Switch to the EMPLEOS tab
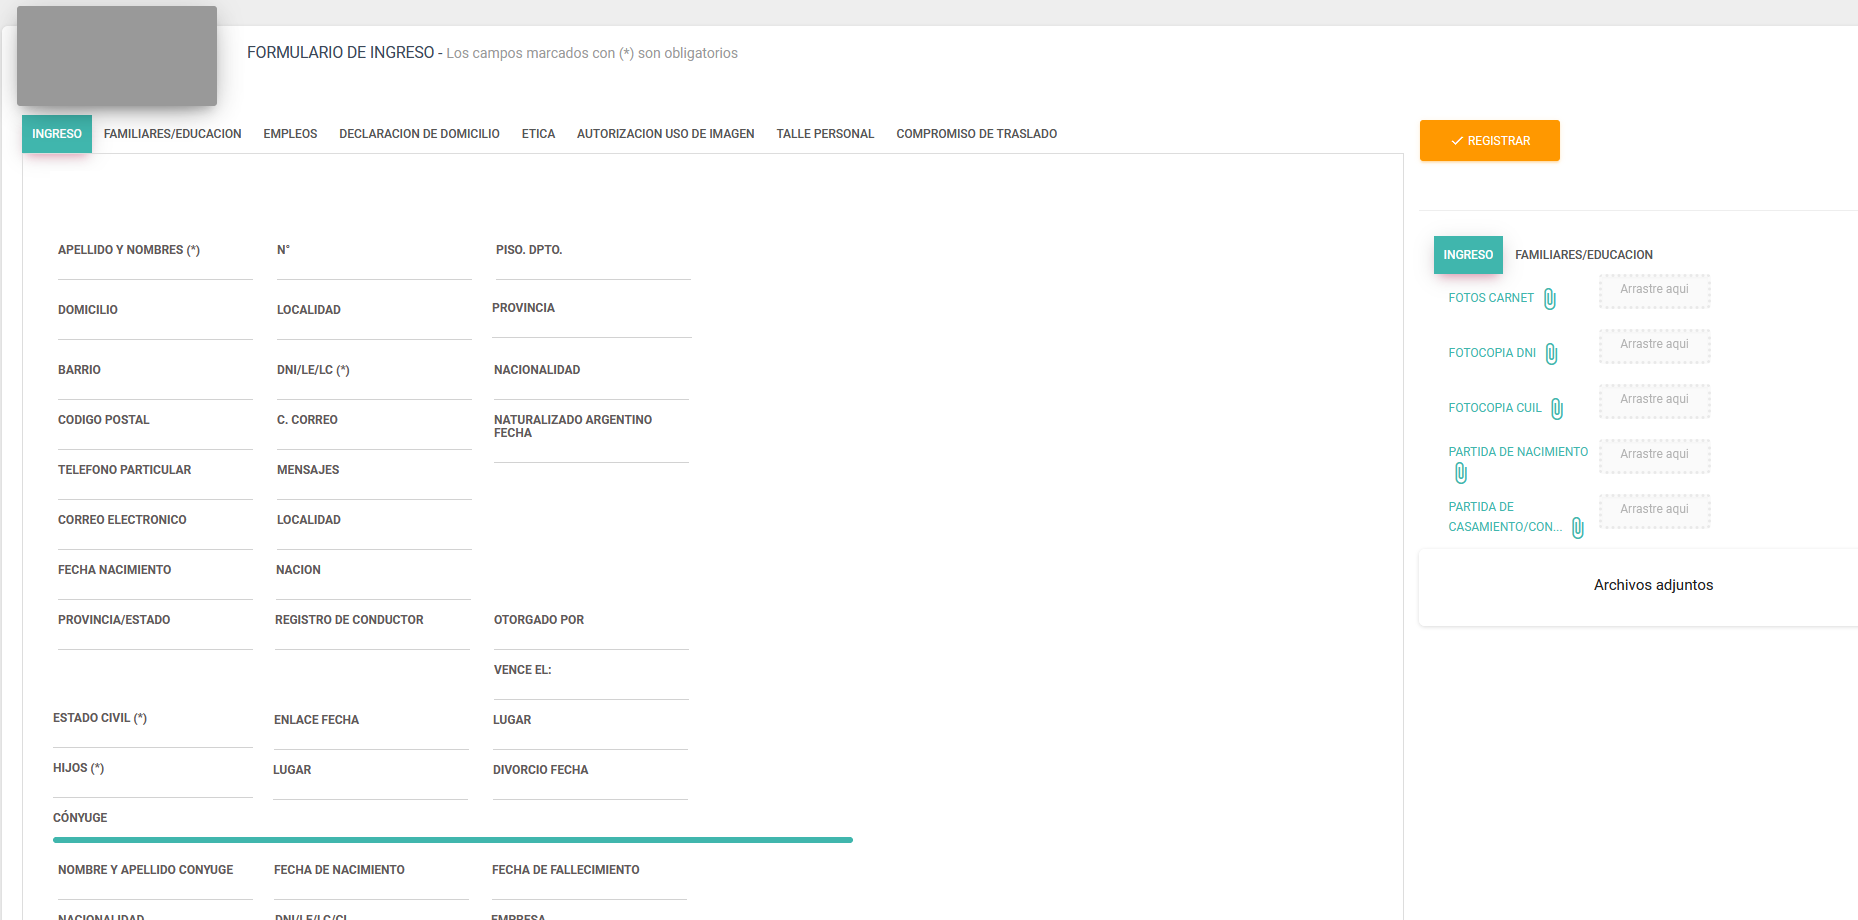This screenshot has width=1858, height=920. [x=290, y=134]
